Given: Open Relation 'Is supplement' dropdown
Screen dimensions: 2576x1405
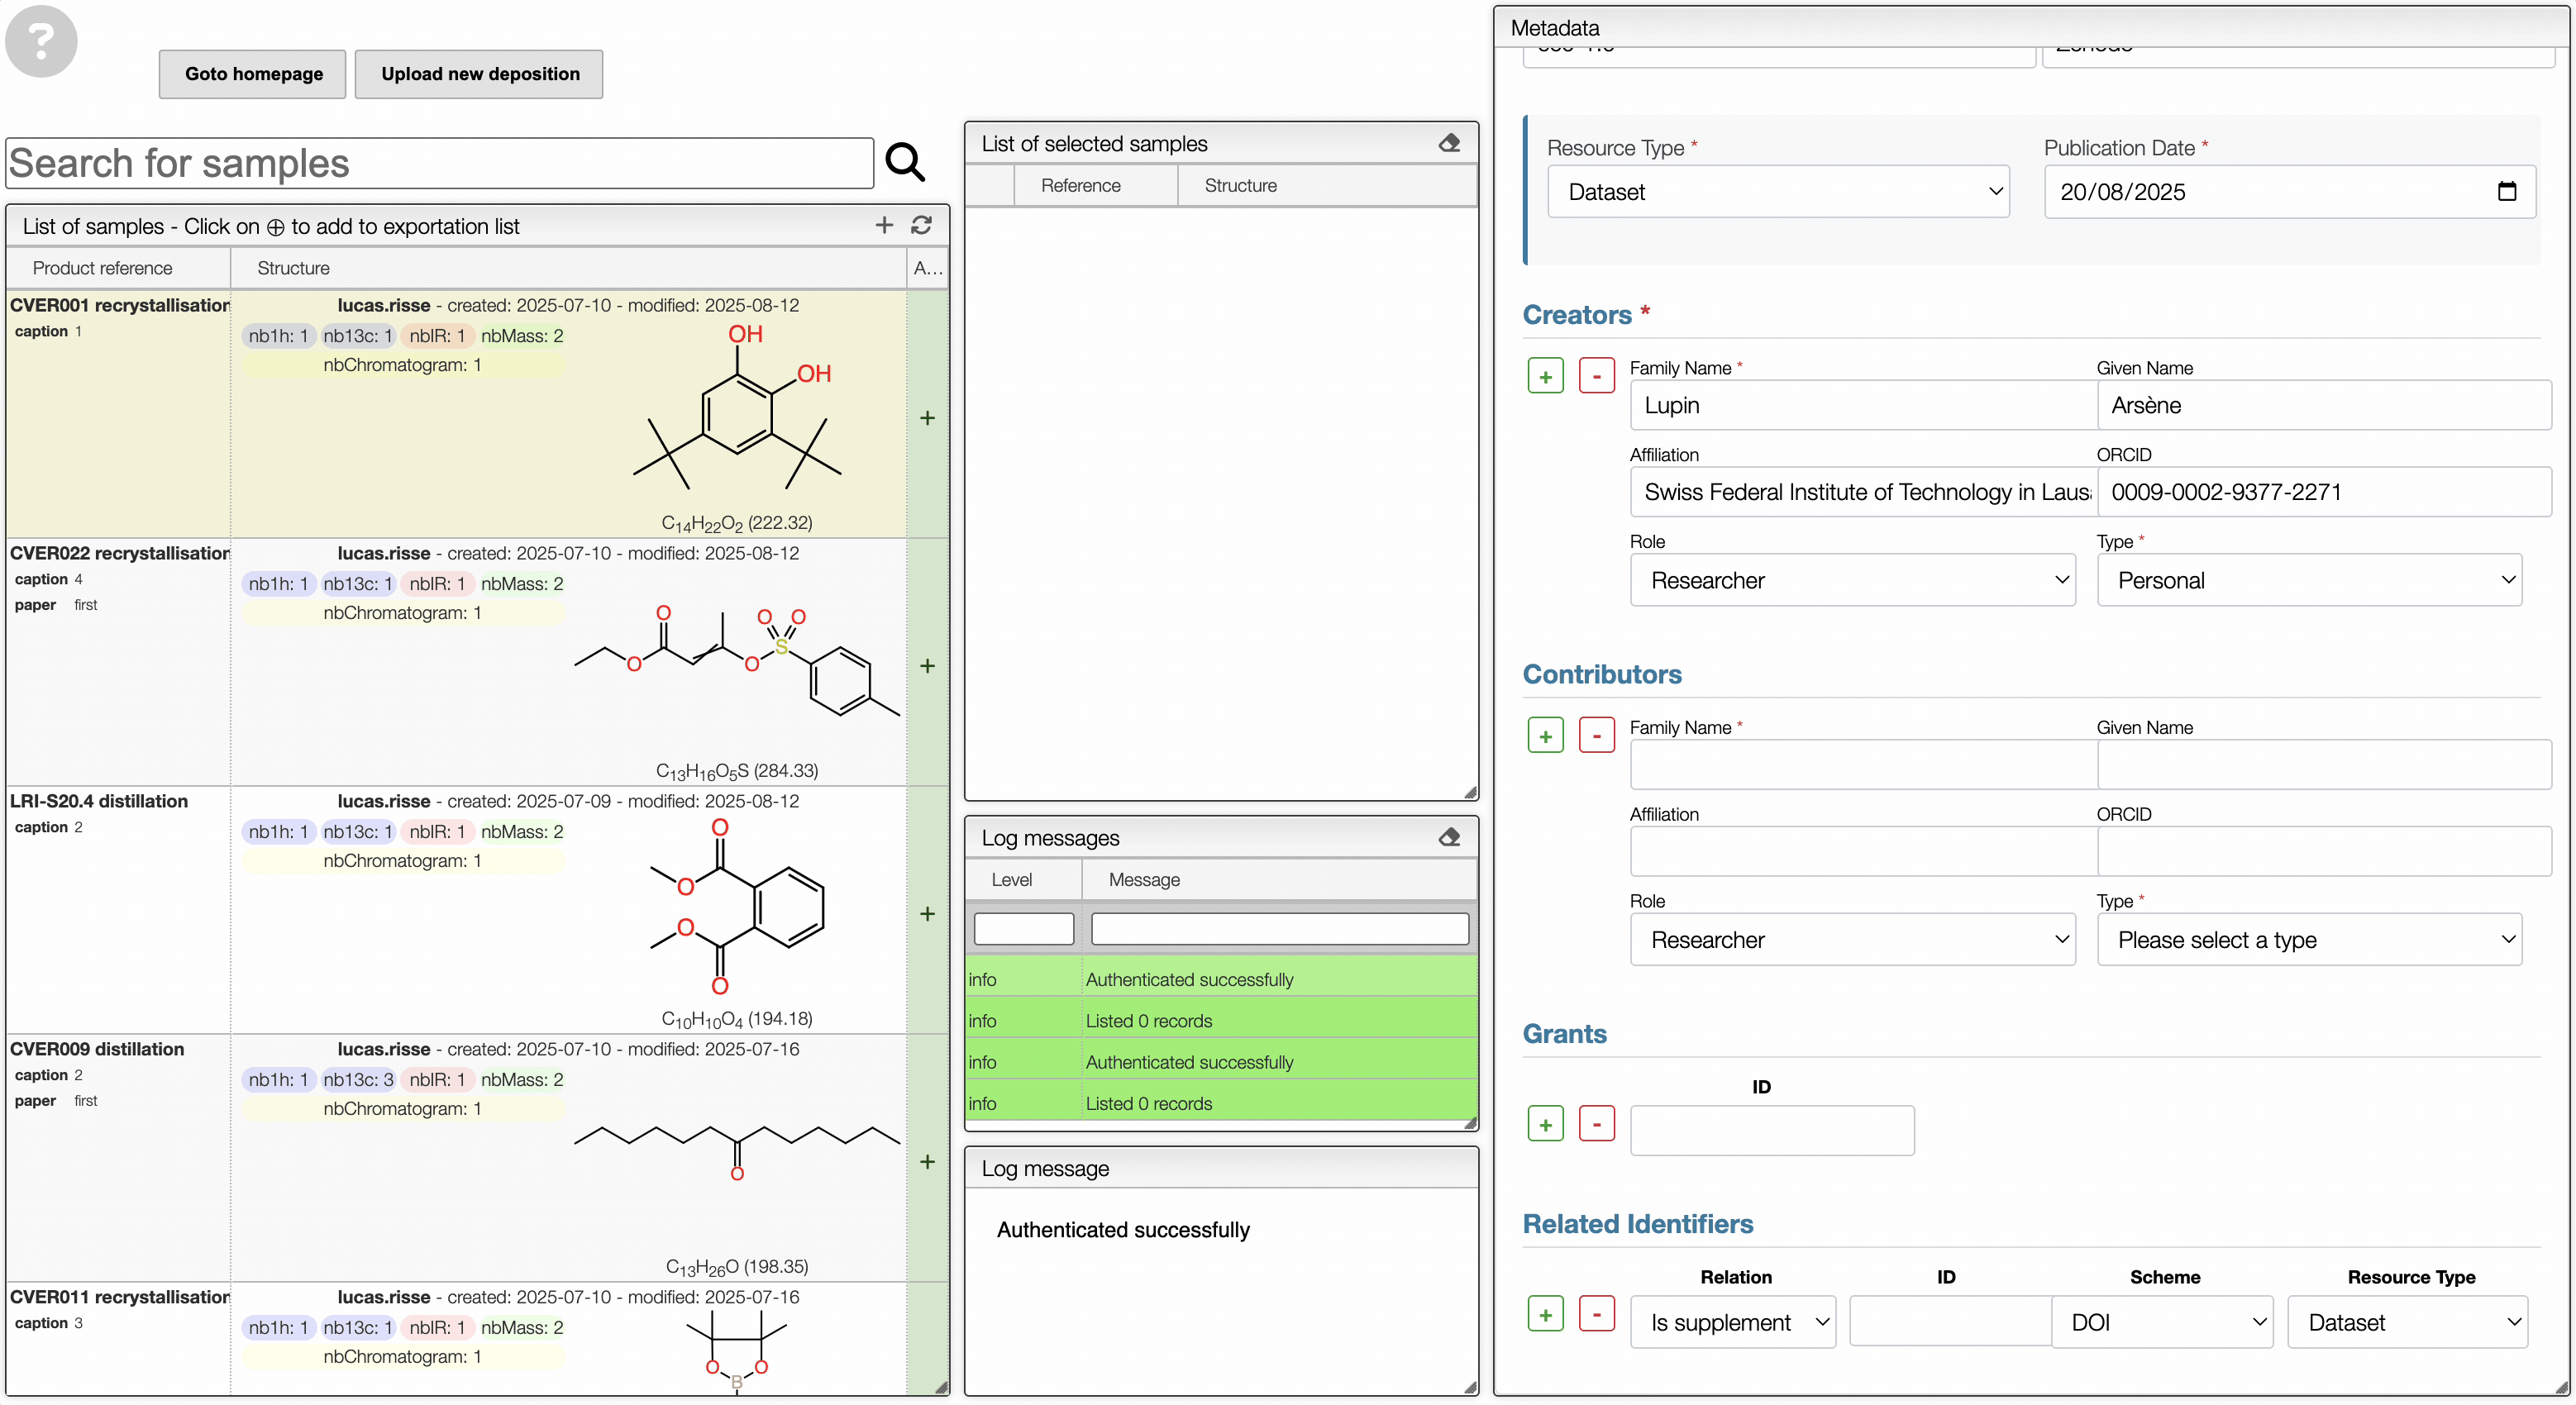Looking at the screenshot, I should click(x=1733, y=1322).
